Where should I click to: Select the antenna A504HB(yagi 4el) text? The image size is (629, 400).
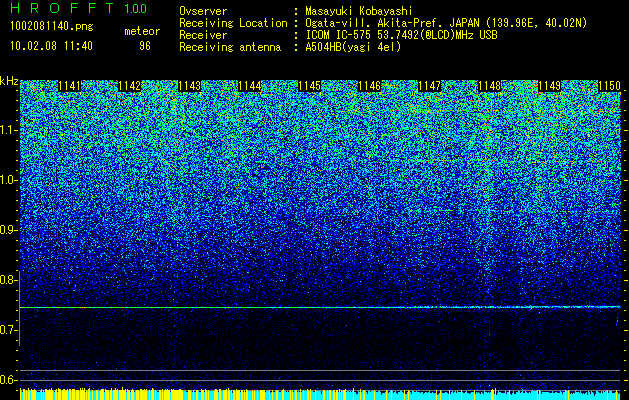353,47
